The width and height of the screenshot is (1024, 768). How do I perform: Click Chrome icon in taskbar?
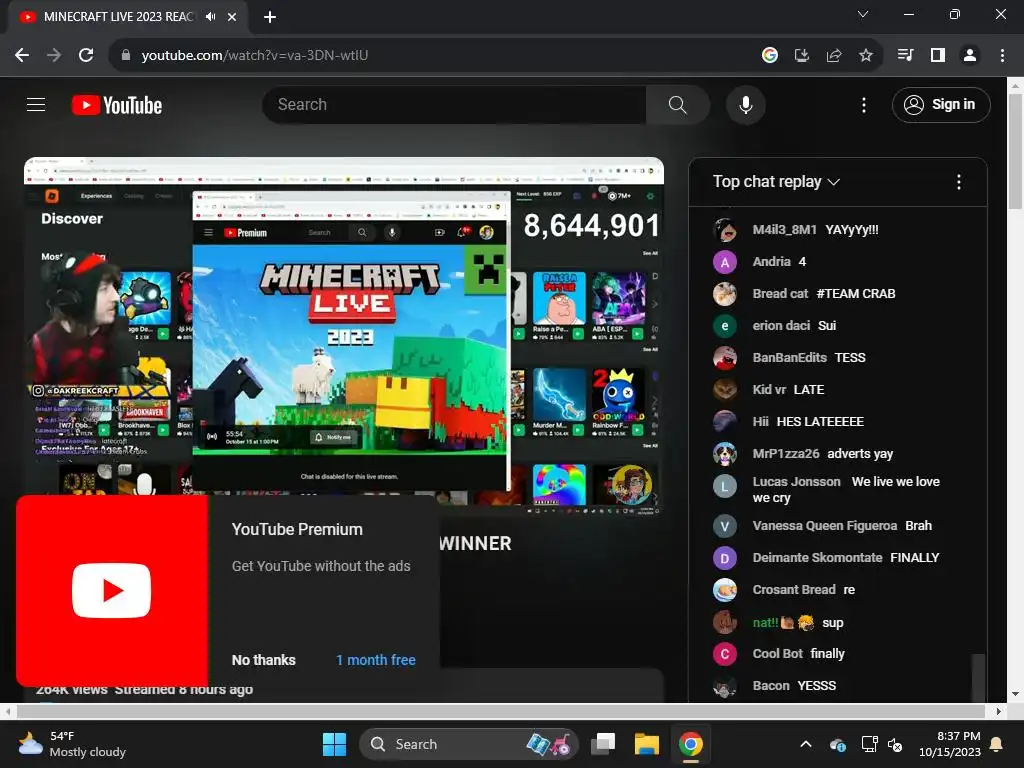pos(690,744)
